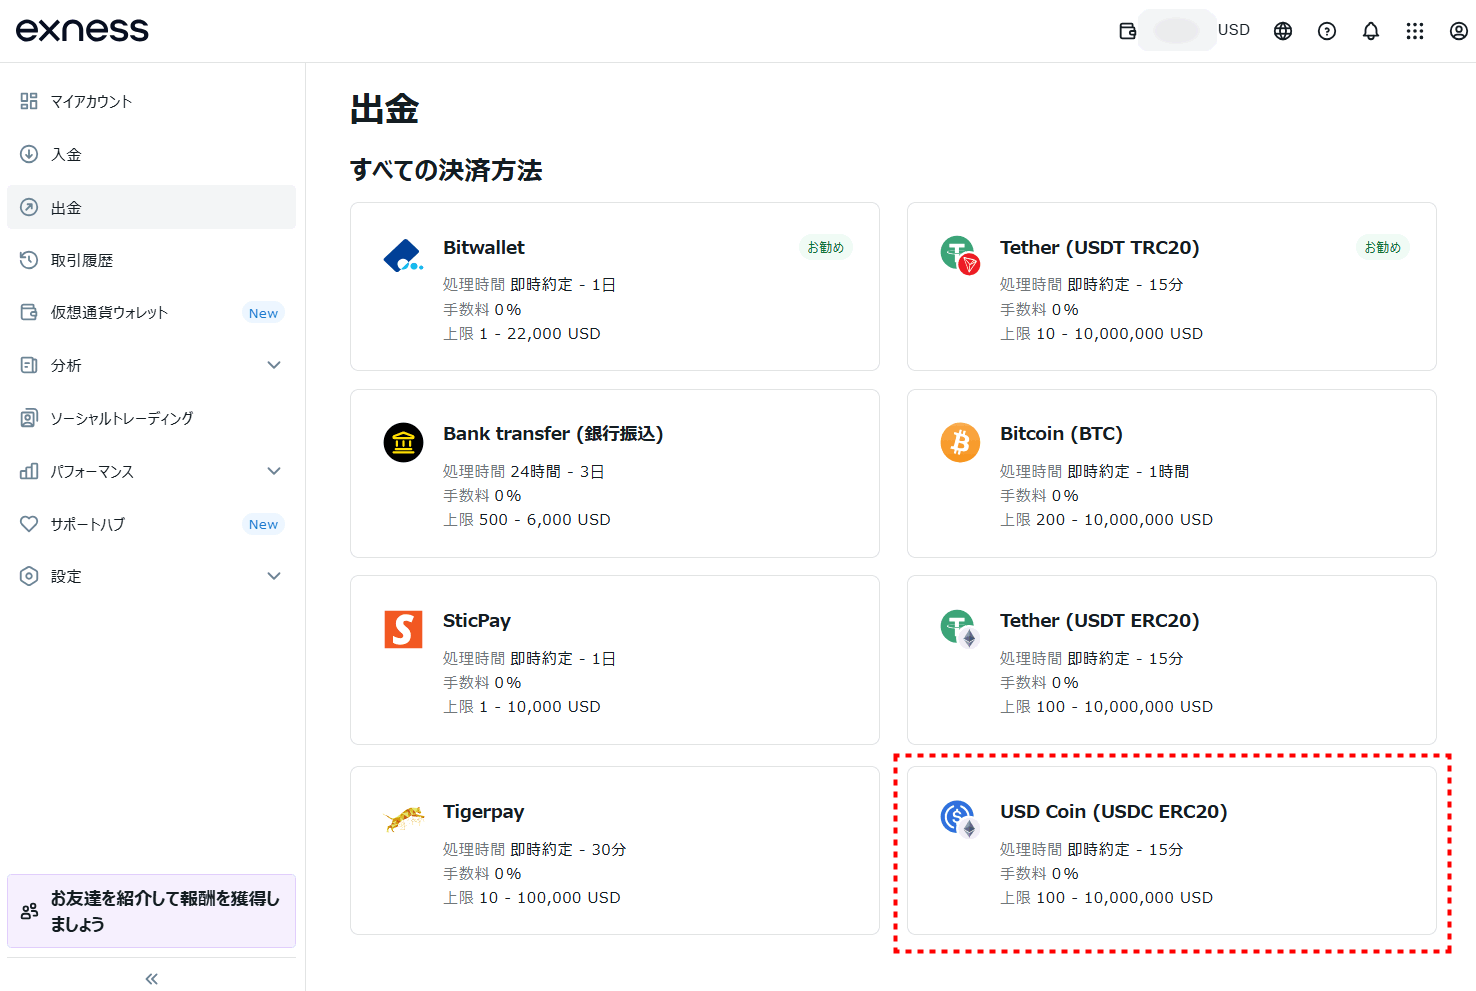The height and width of the screenshot is (991, 1476).
Task: Open the apps grid menu
Action: point(1415,31)
